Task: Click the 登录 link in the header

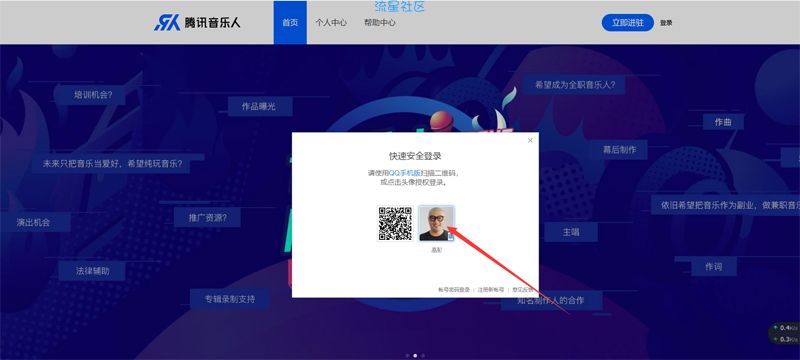Action: point(666,23)
